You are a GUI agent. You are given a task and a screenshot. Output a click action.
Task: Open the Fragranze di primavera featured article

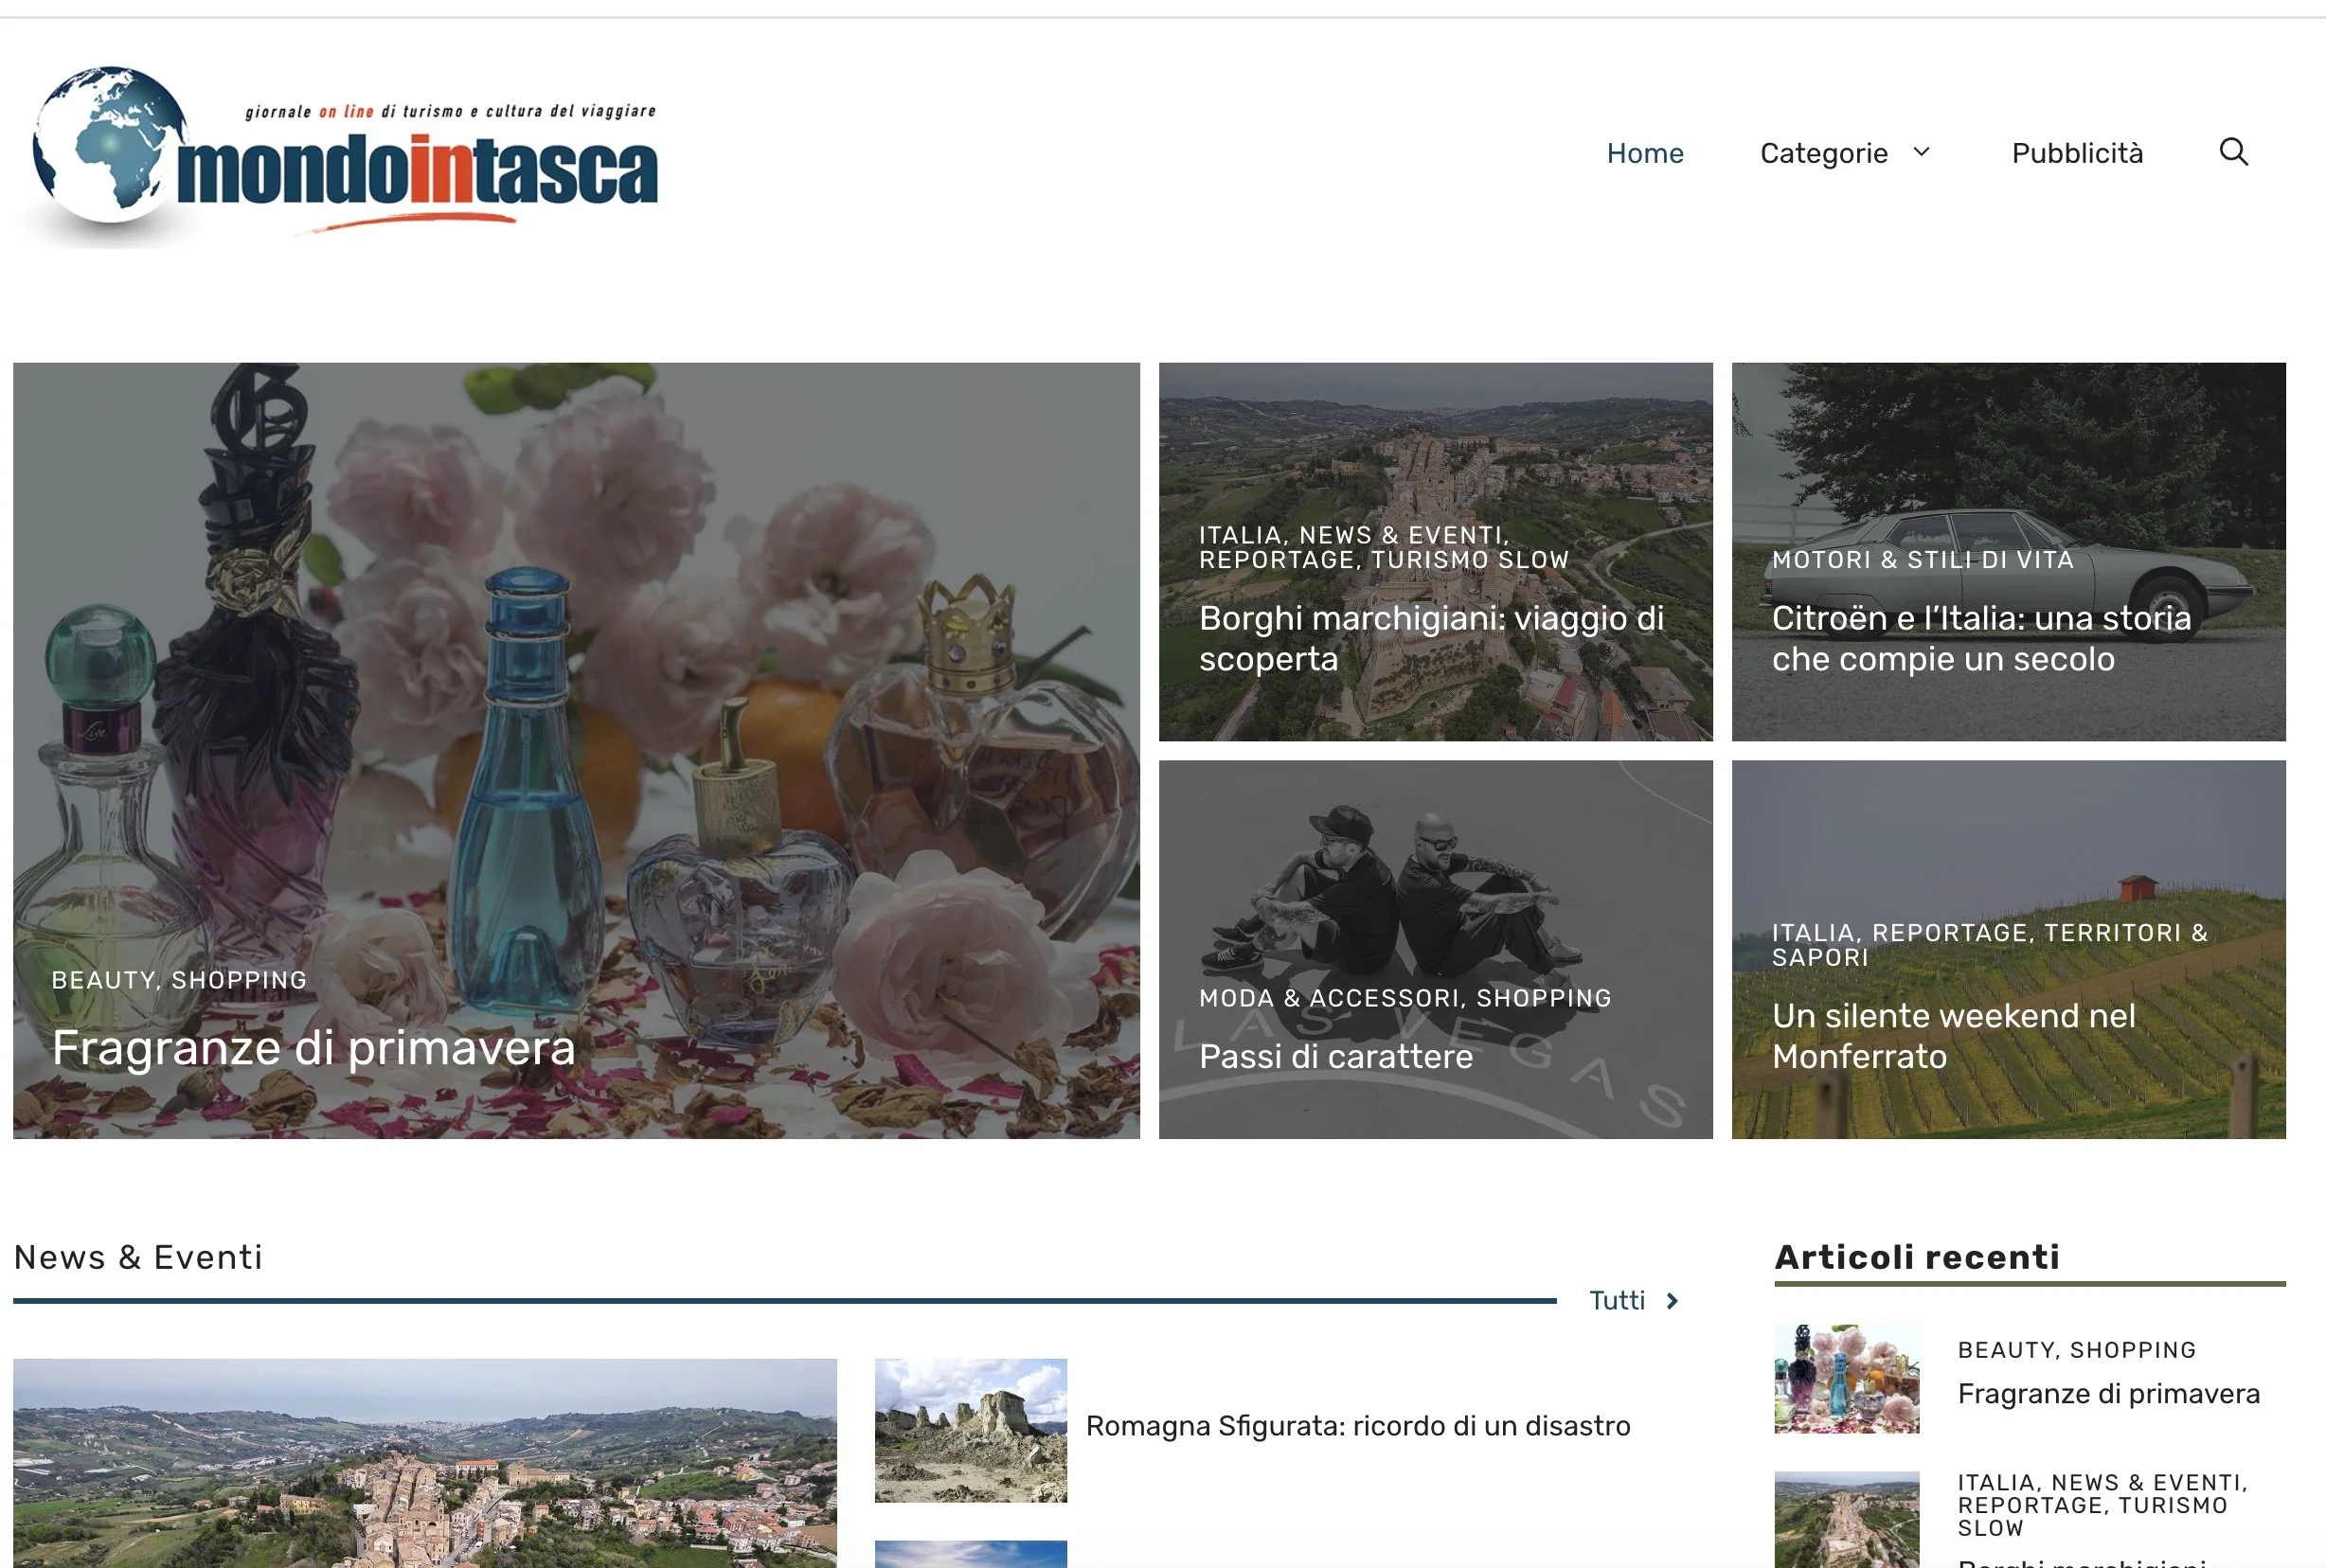(313, 1048)
